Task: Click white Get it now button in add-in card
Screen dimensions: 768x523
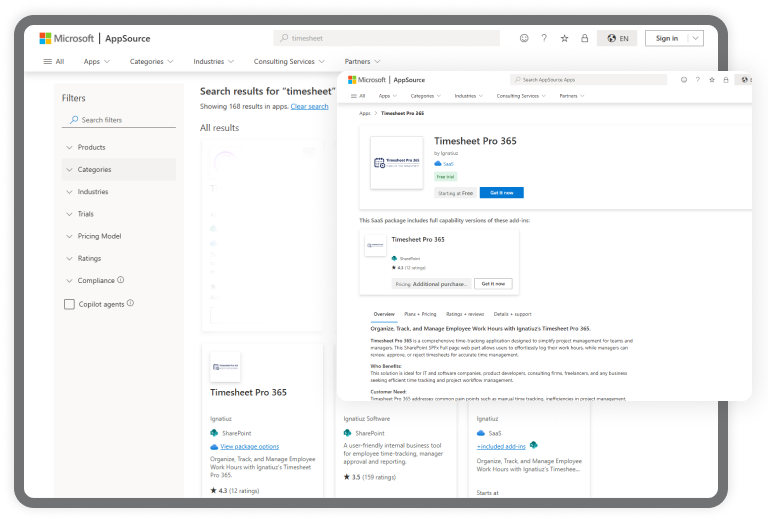Action: [x=493, y=284]
